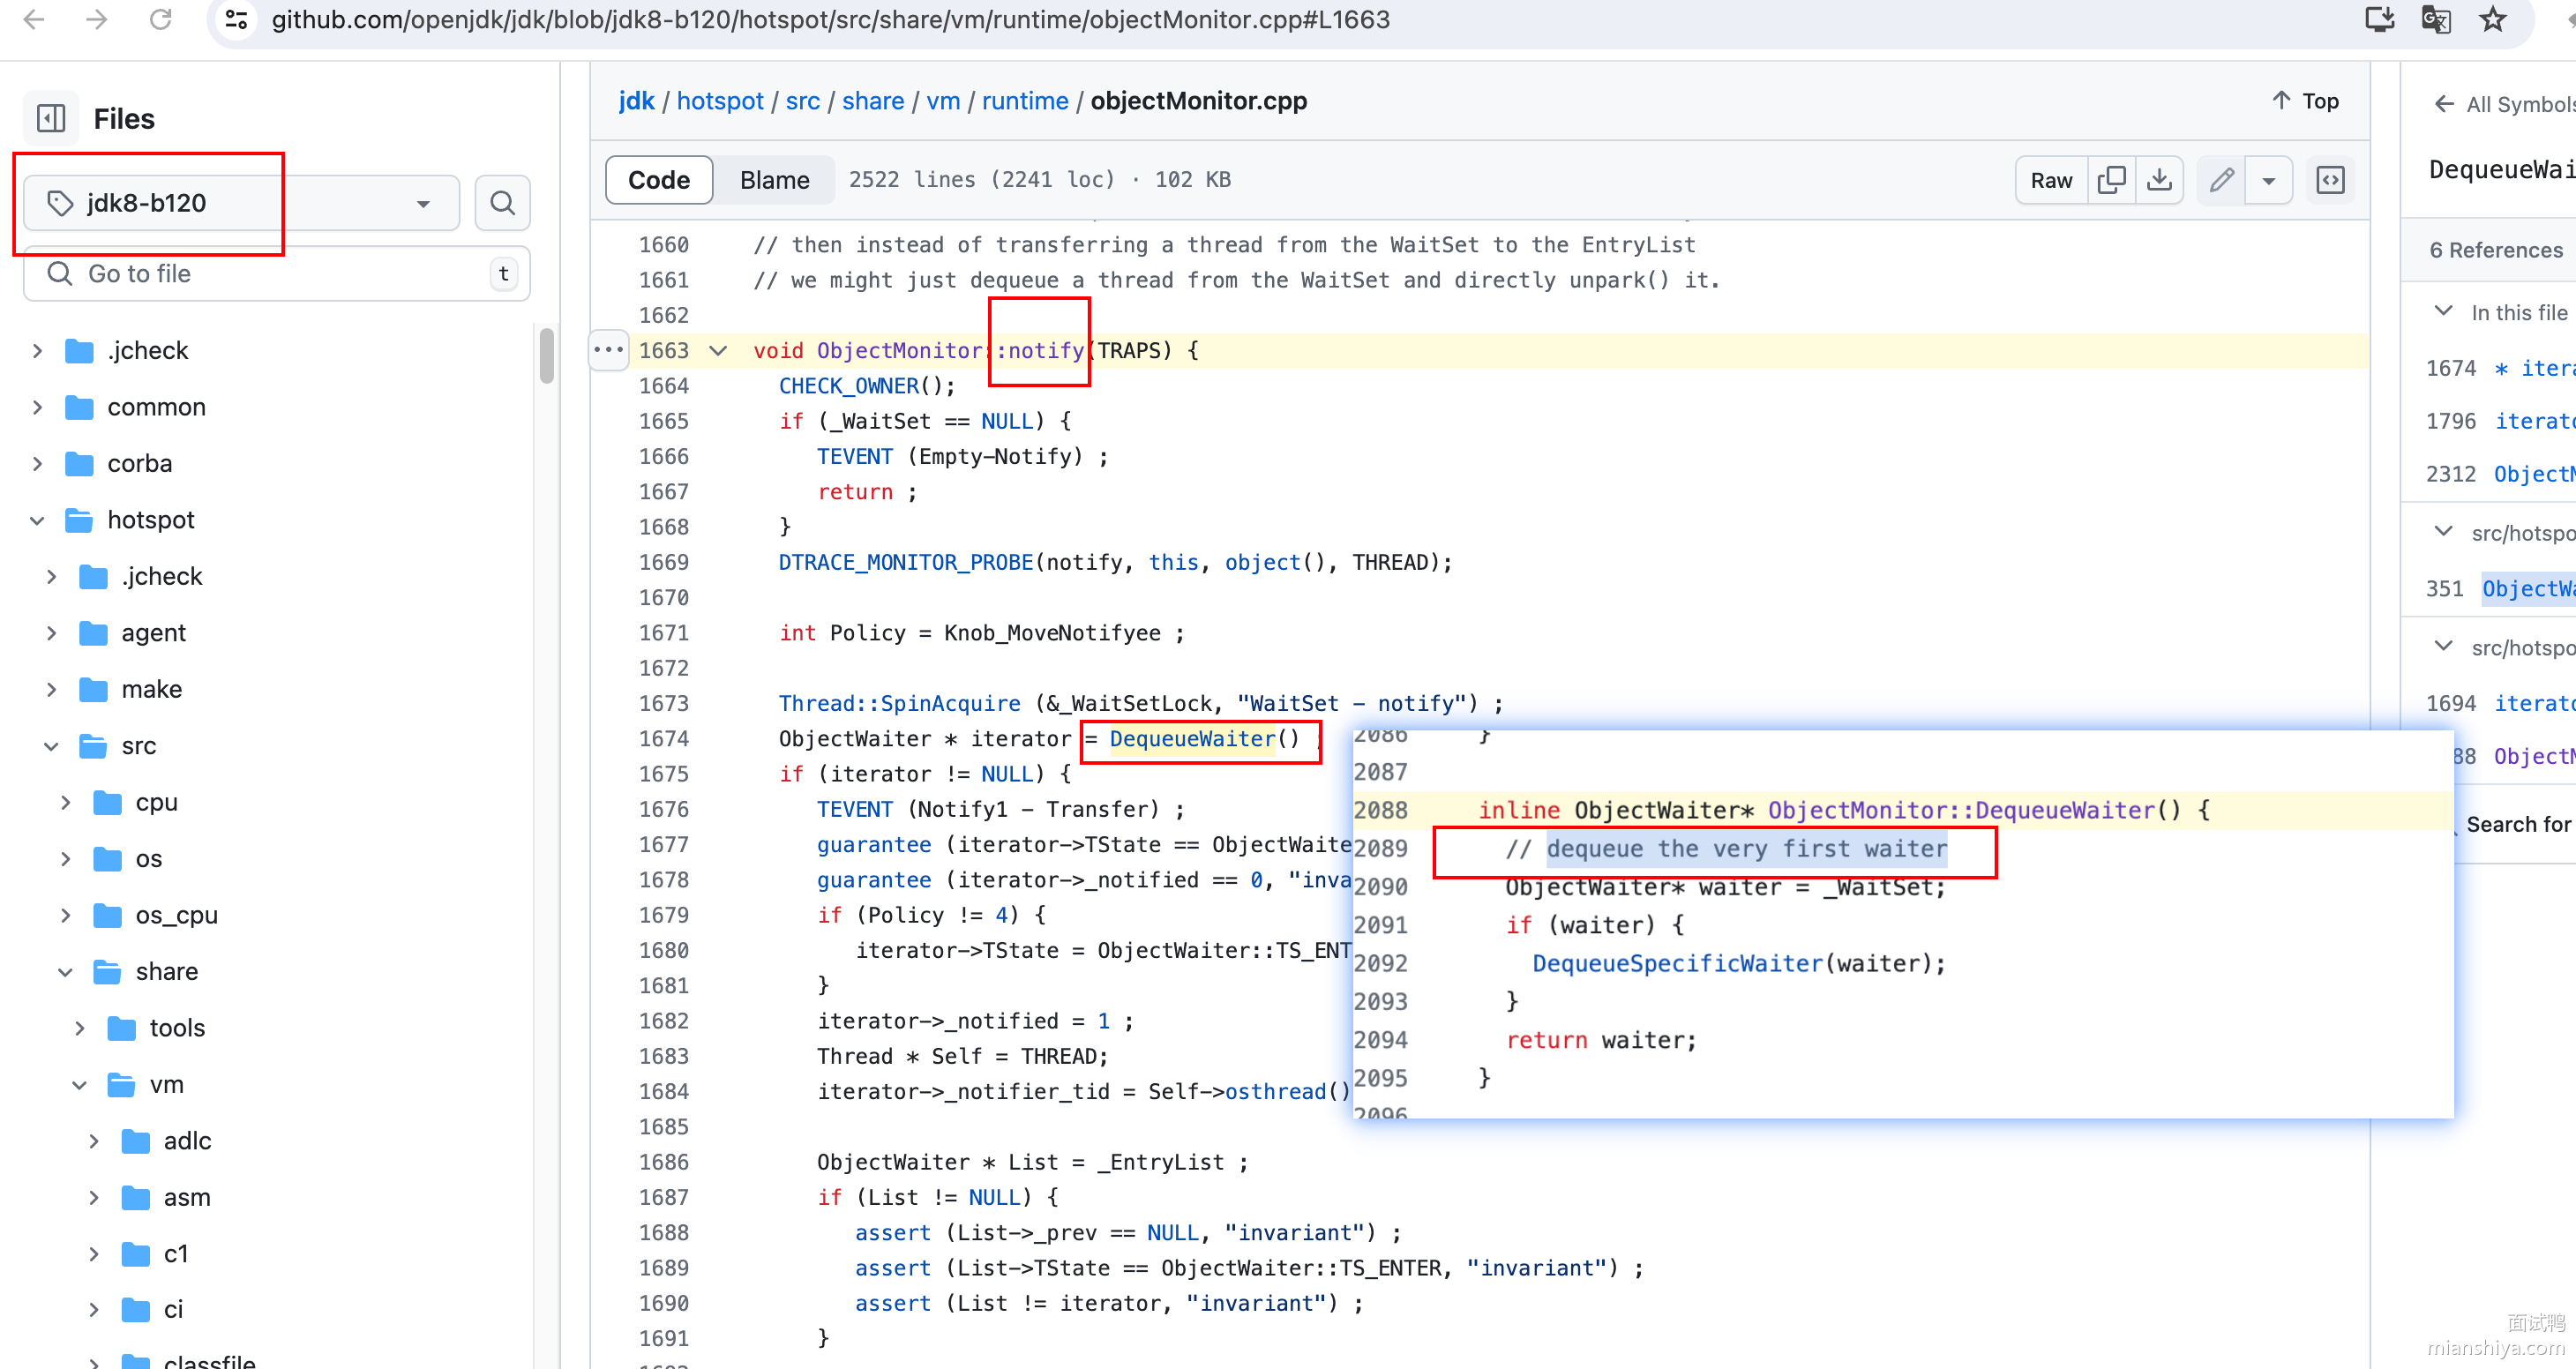The image size is (2576, 1369).
Task: Click the pencil edit file icon
Action: click(x=2222, y=180)
